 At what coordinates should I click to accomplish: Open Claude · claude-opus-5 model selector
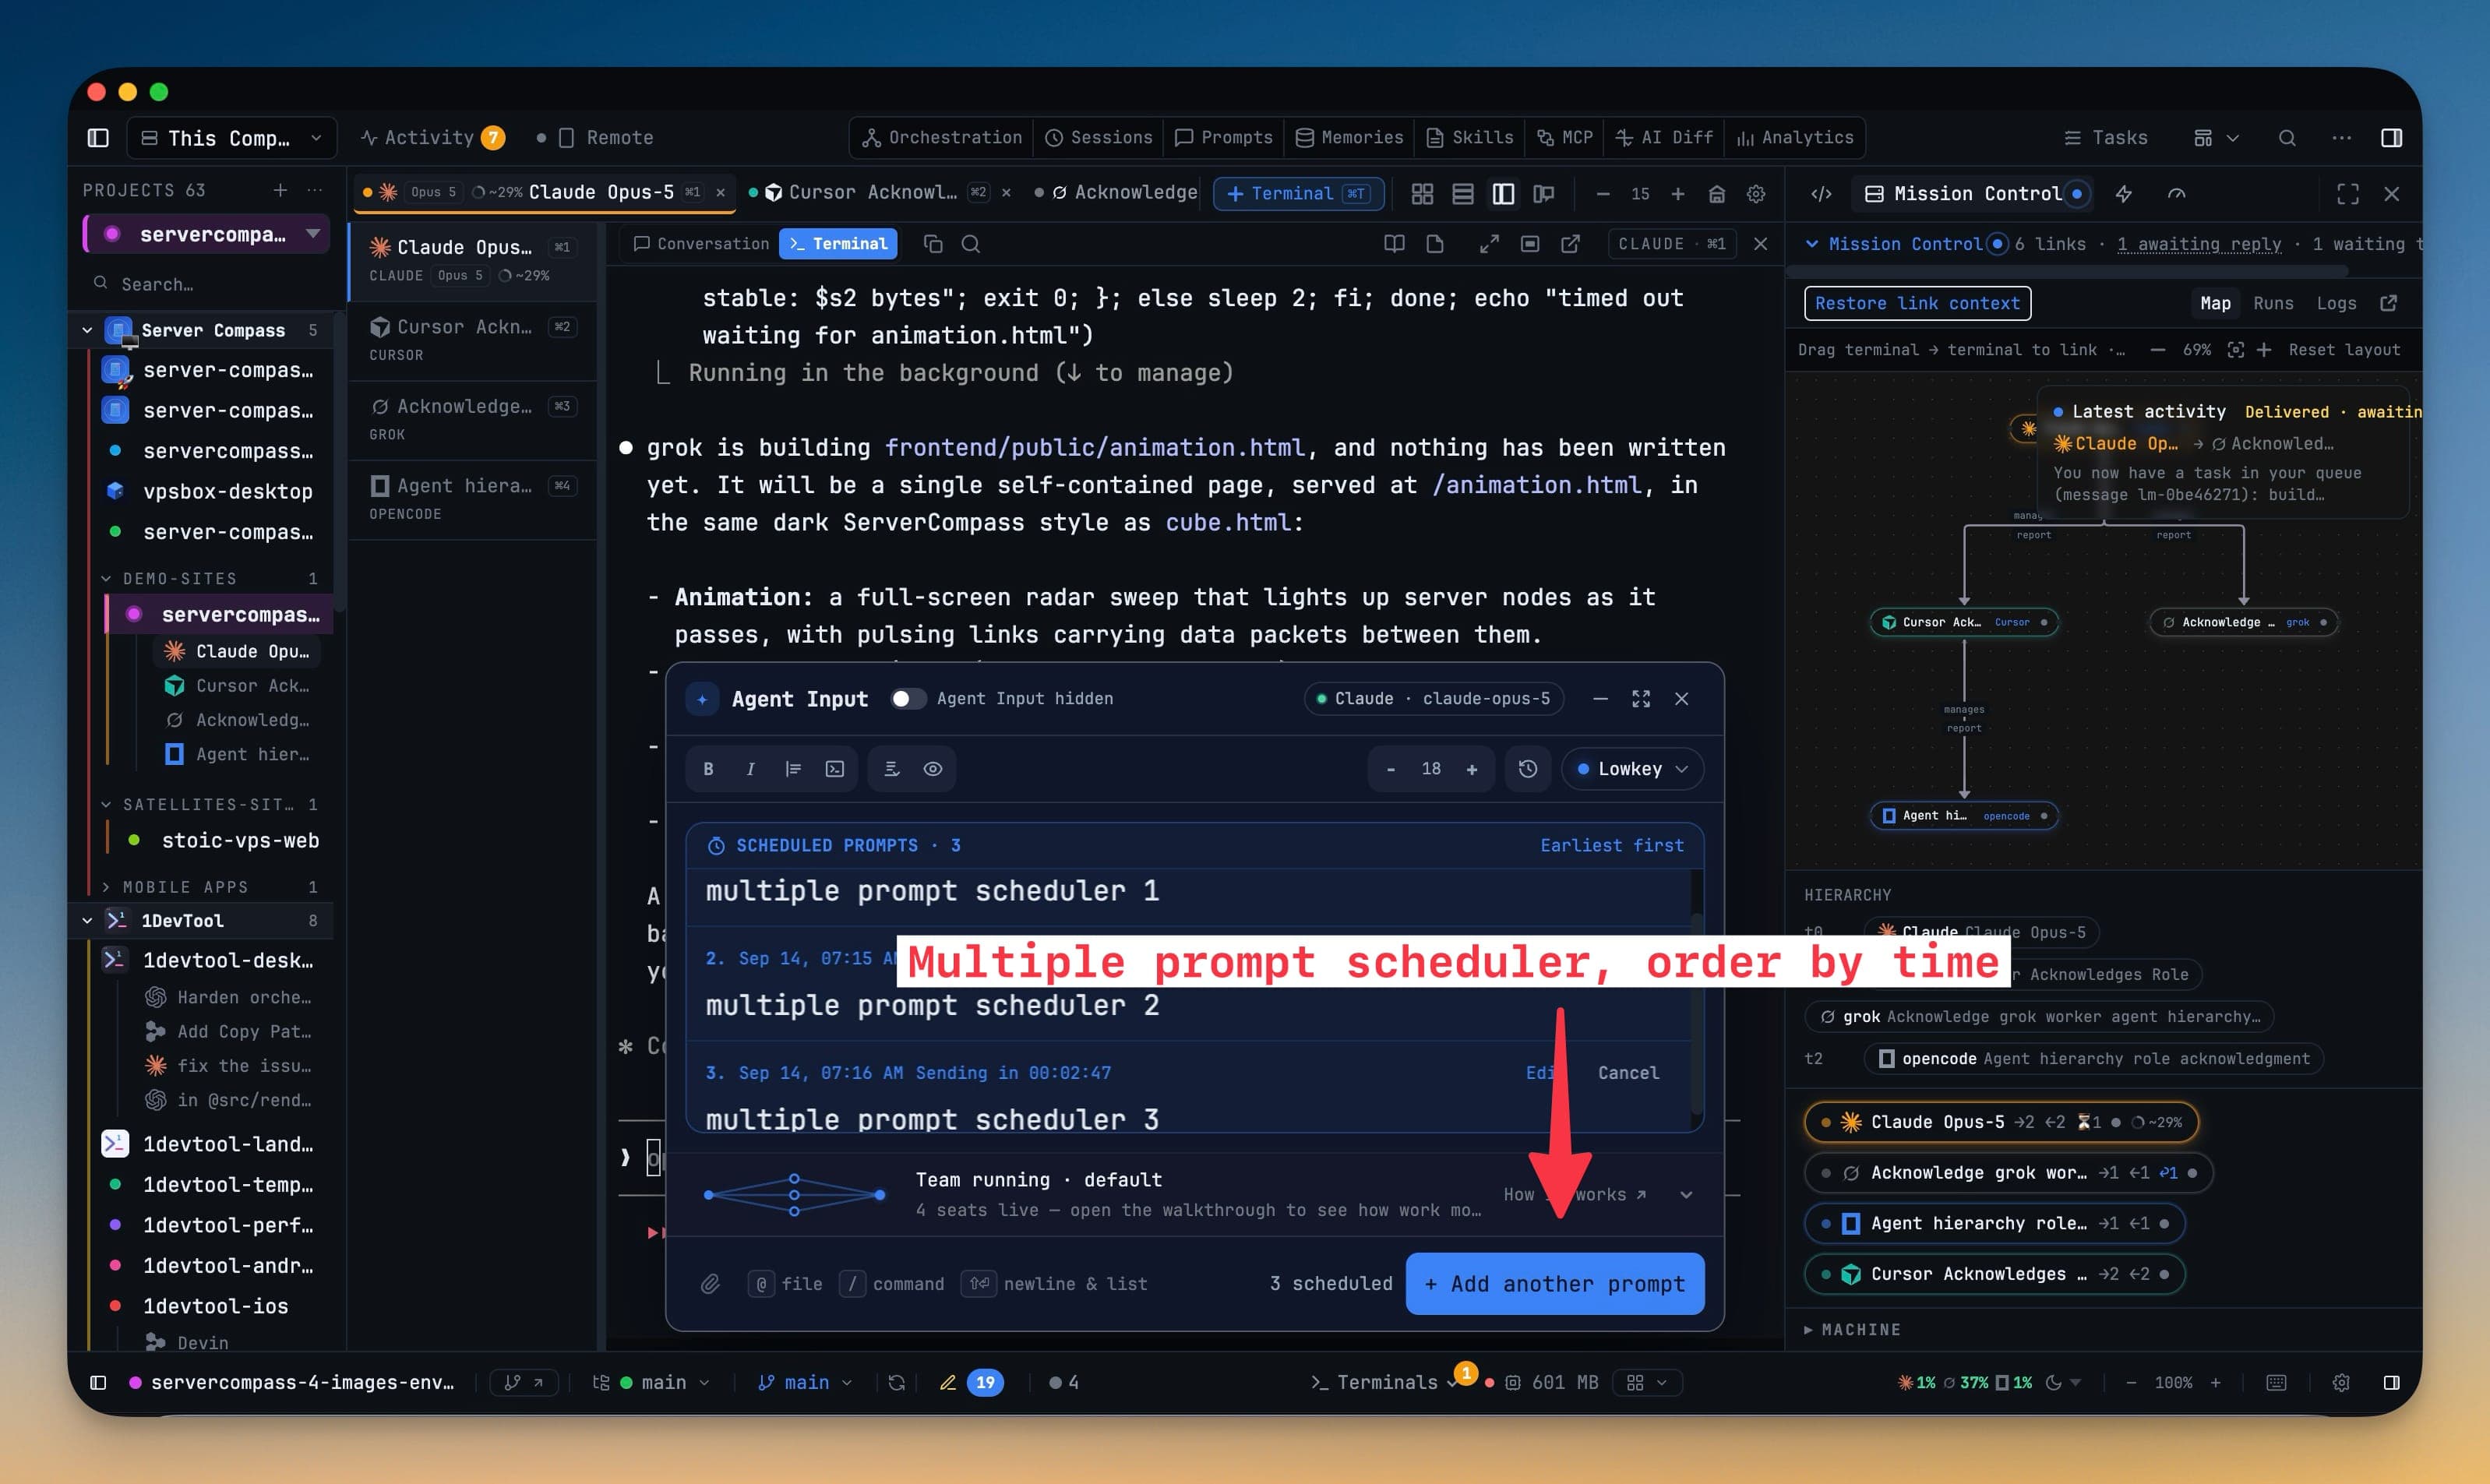tap(1434, 699)
